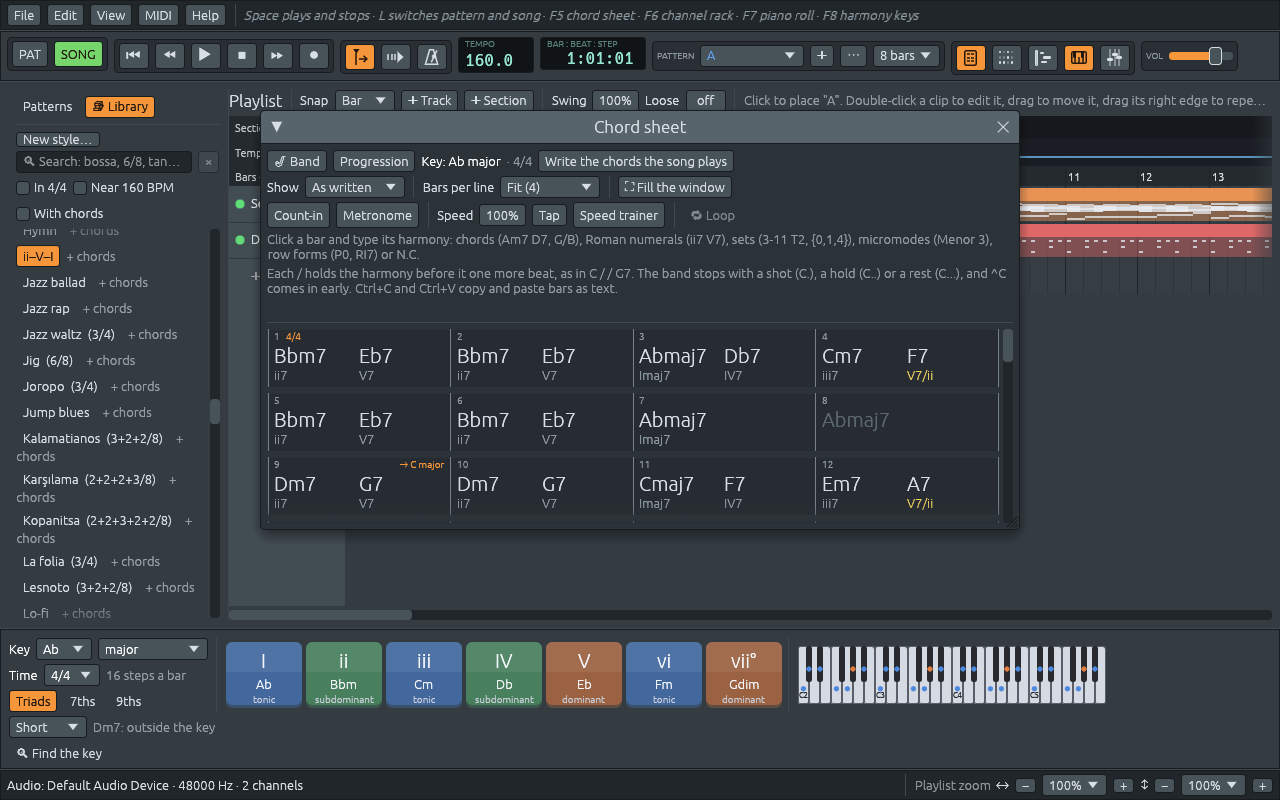The height and width of the screenshot is (800, 1280).
Task: Zoom out playlist vertically with minus
Action: click(1164, 786)
